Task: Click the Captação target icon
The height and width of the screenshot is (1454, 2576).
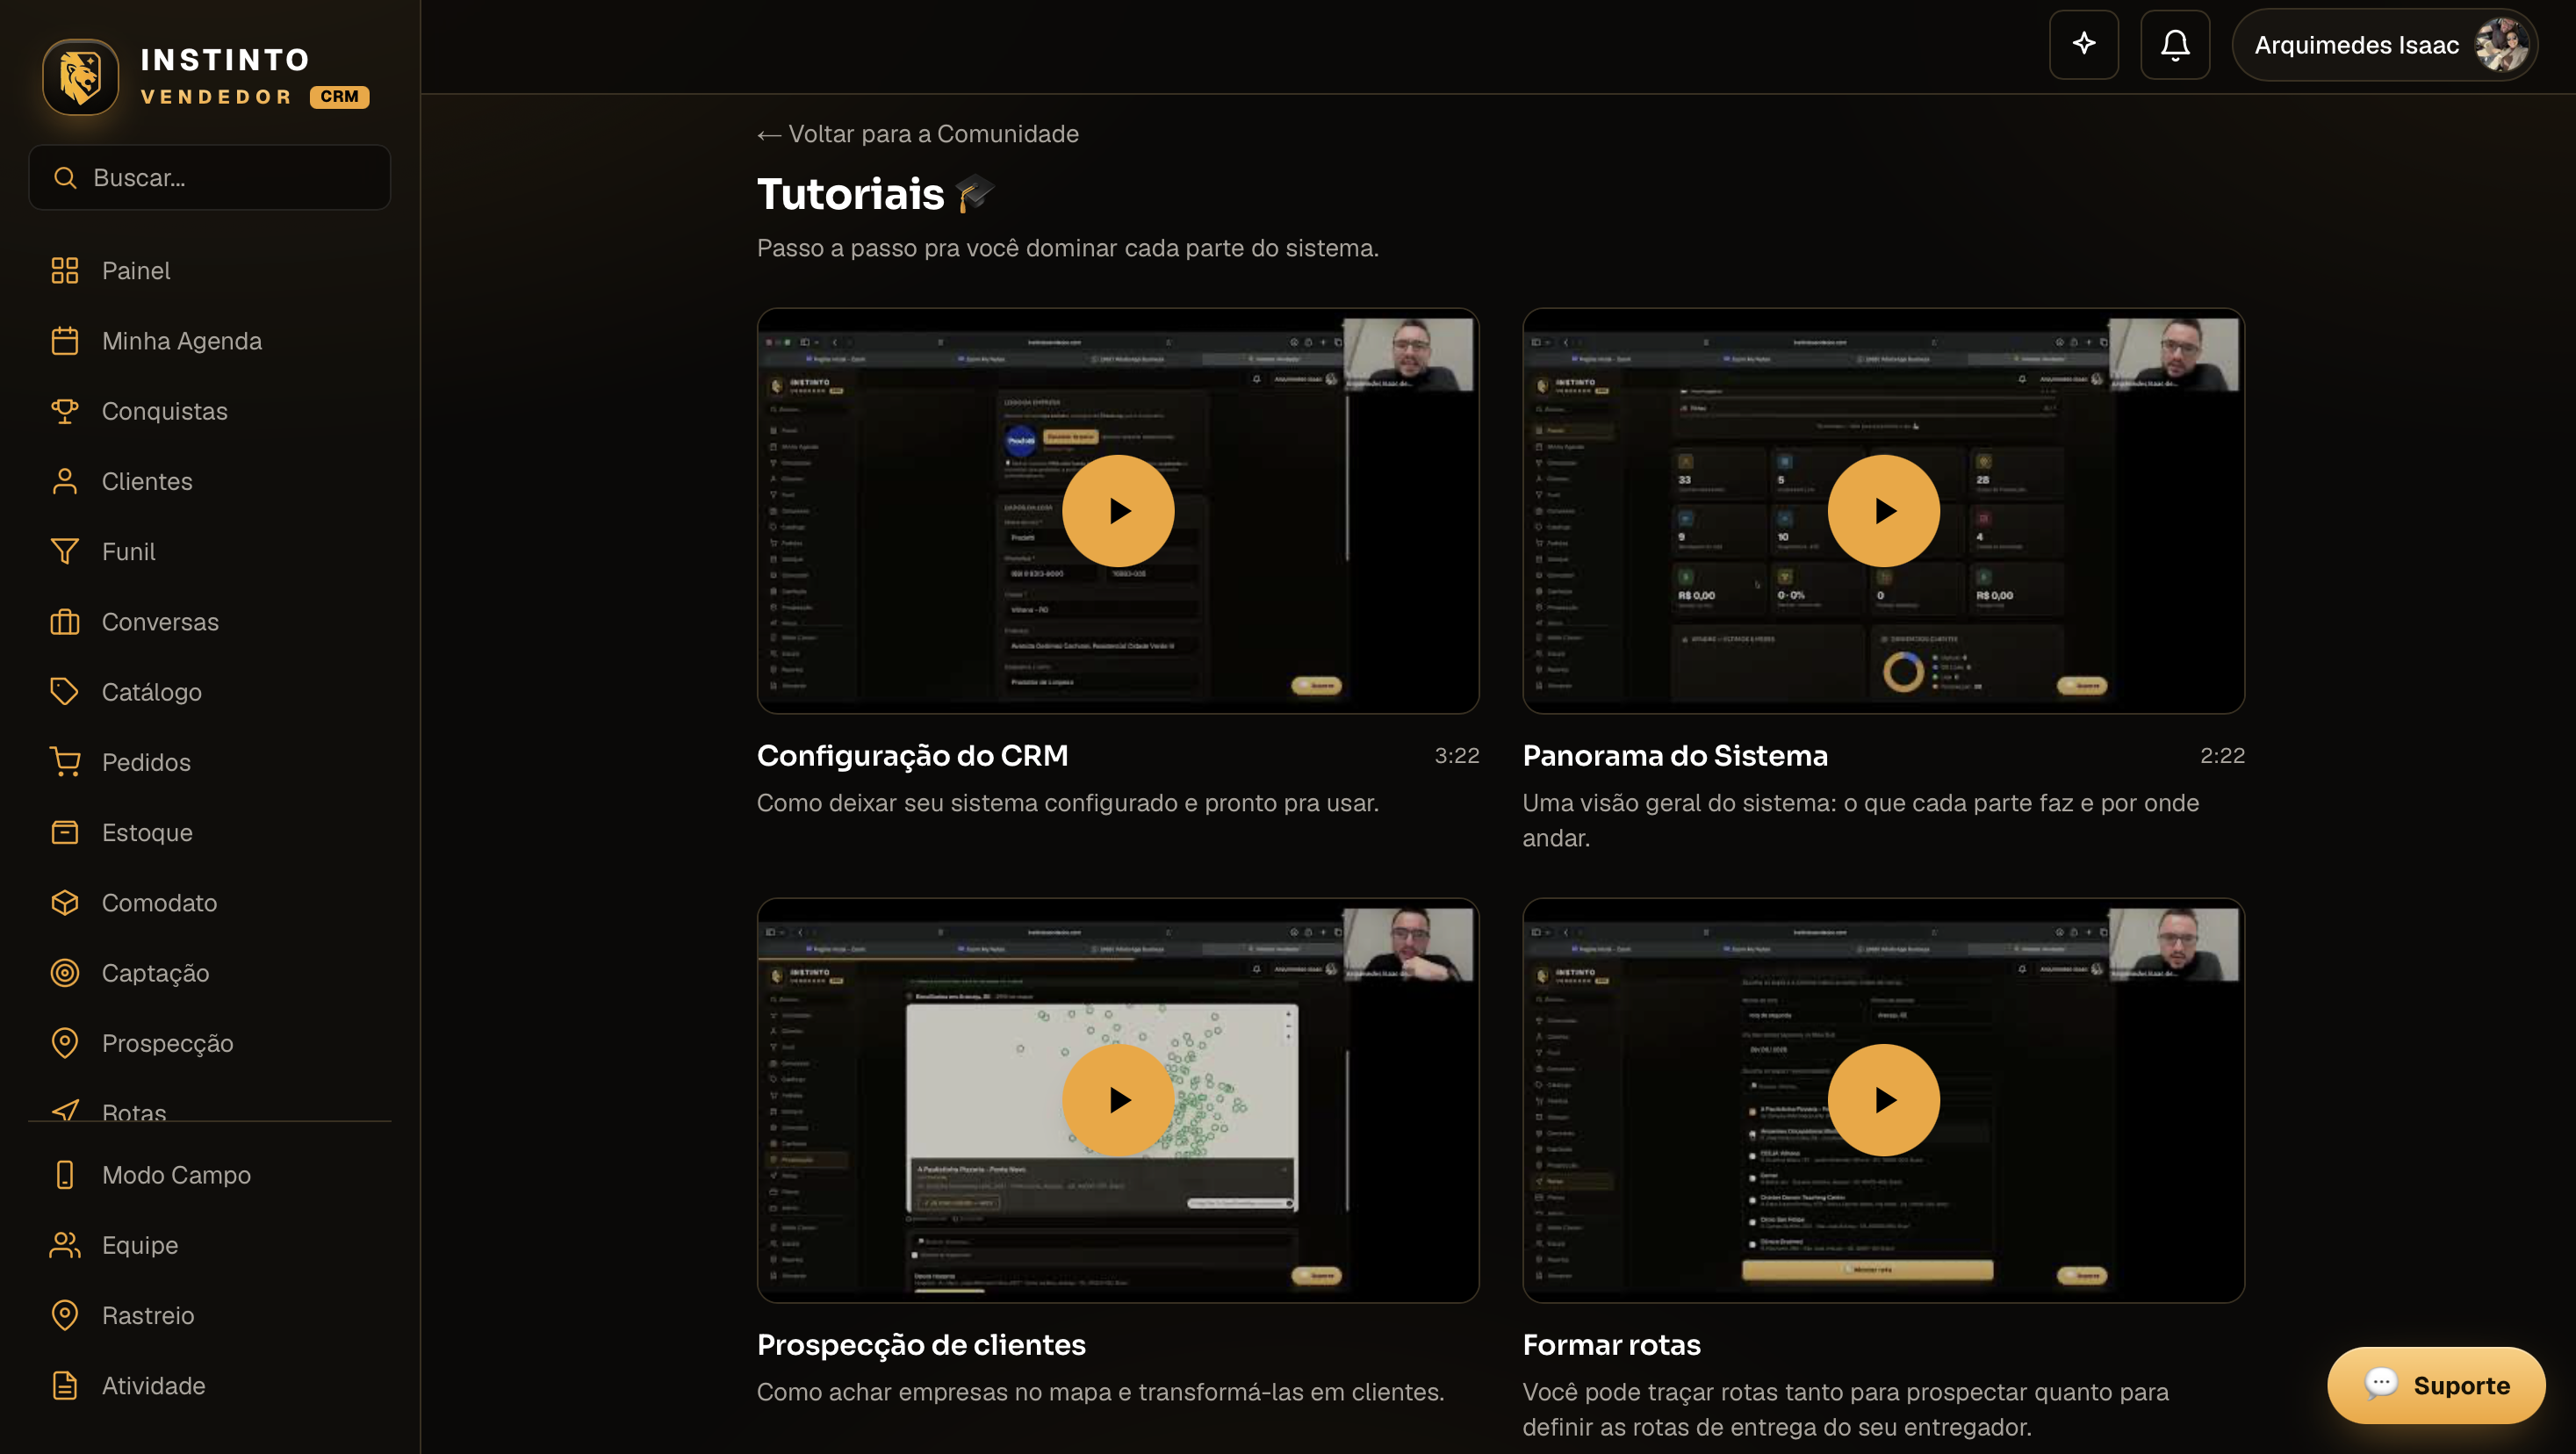Action: pyautogui.click(x=65, y=973)
